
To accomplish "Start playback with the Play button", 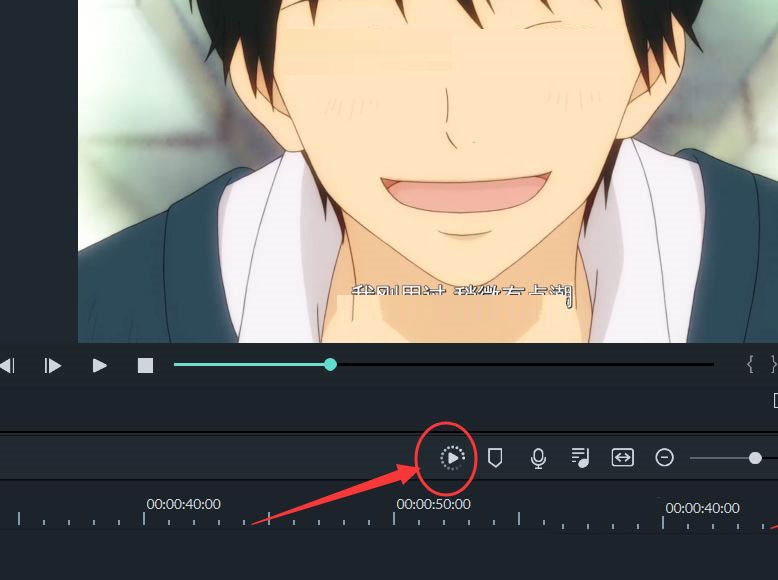I will pos(100,366).
